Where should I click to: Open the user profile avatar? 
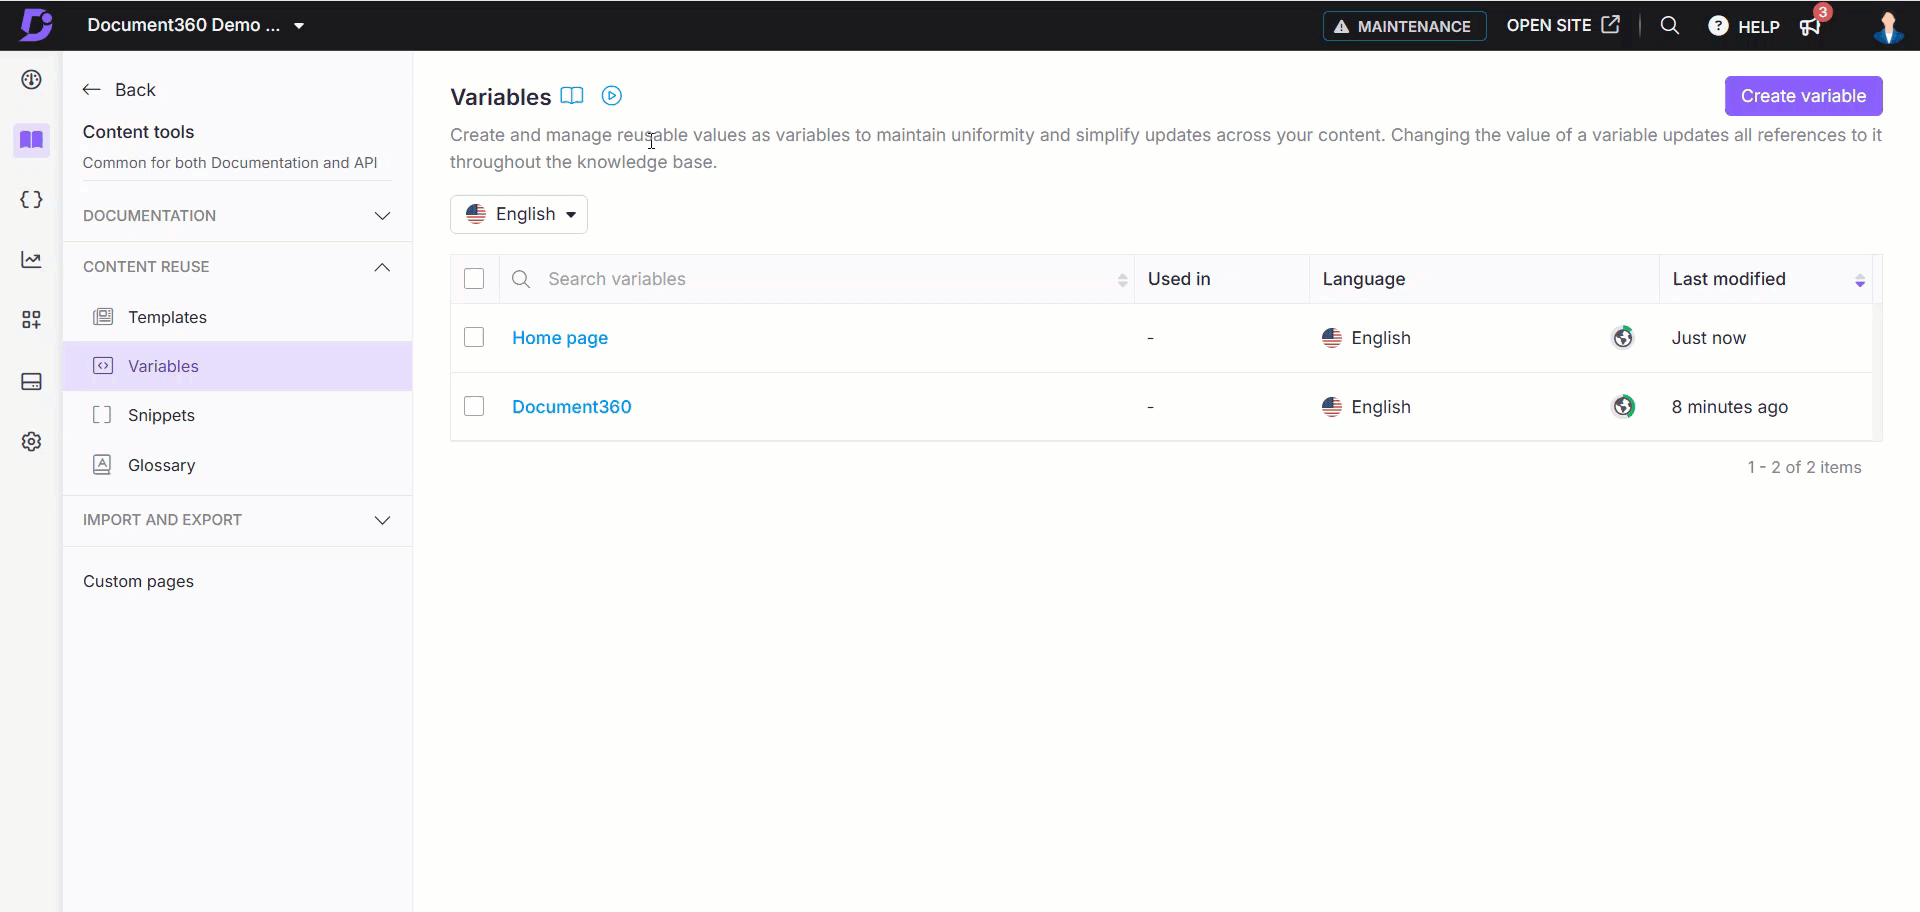[1888, 26]
